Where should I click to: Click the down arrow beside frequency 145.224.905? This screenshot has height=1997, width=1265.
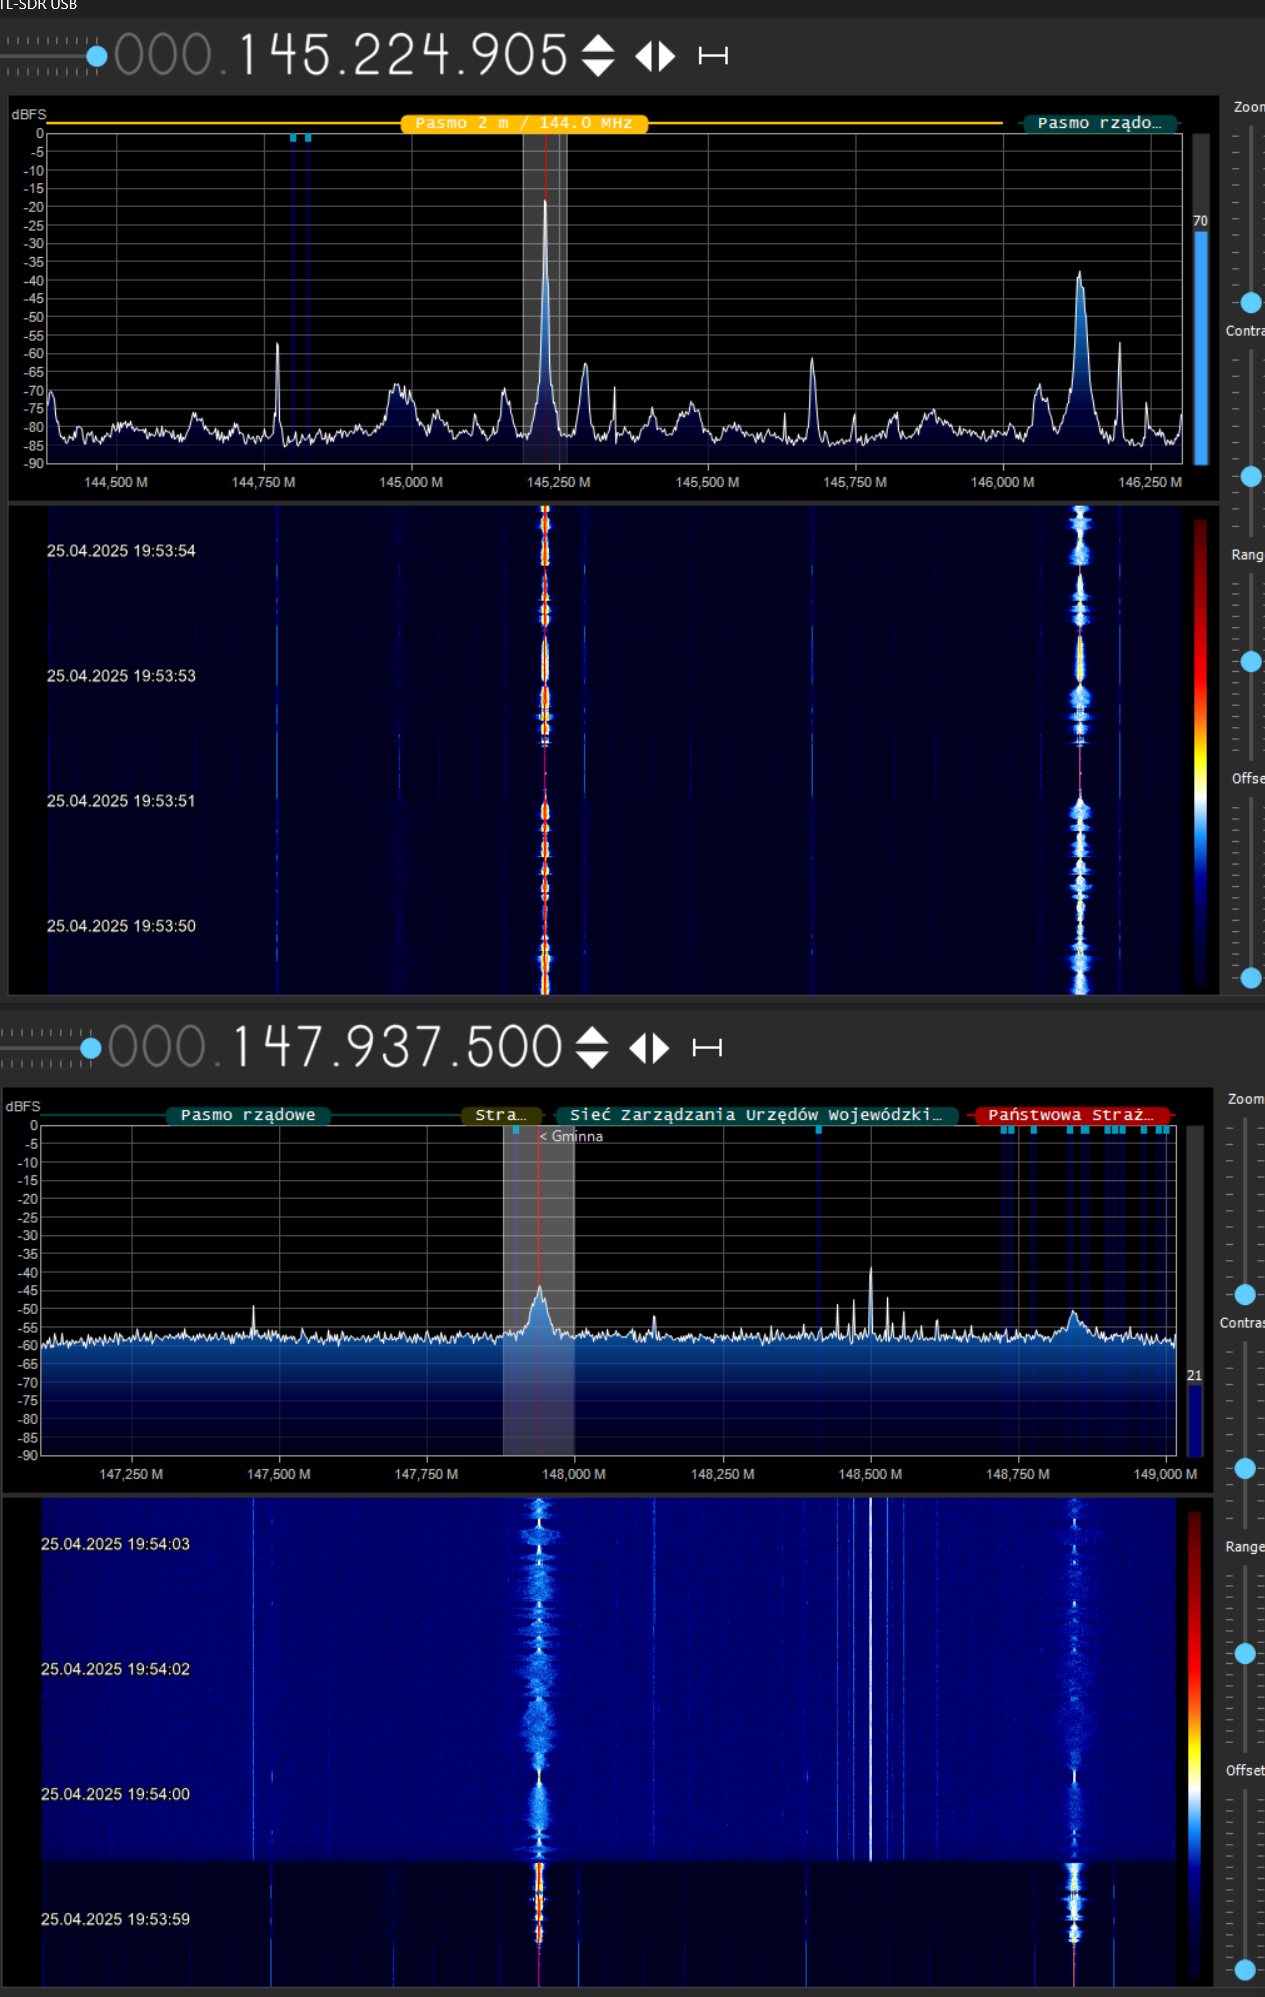(x=598, y=68)
